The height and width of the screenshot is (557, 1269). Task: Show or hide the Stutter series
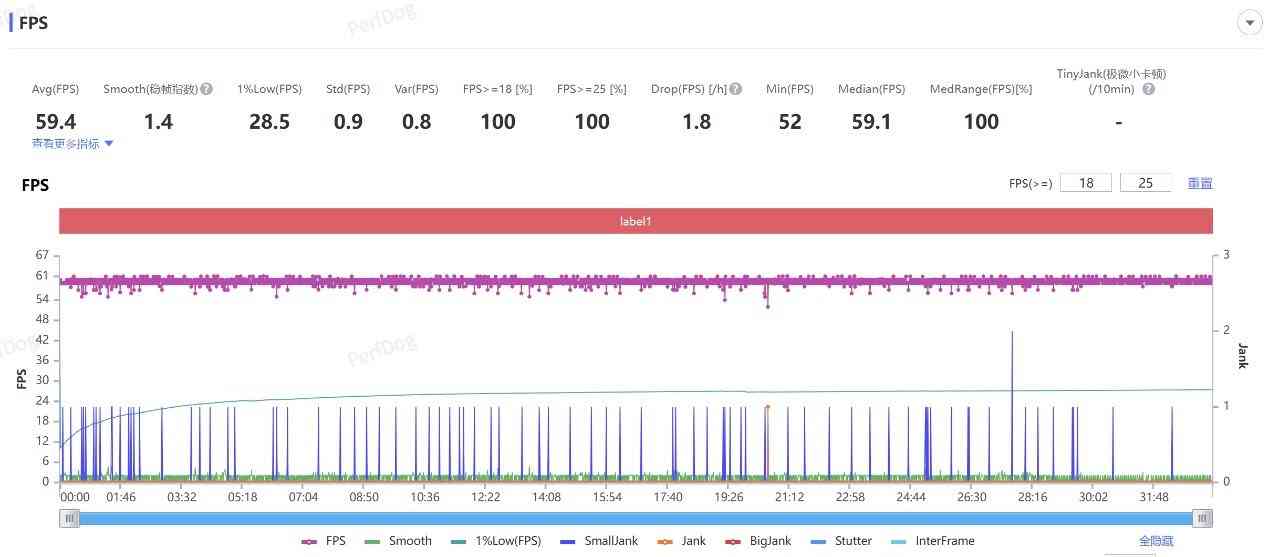coord(843,541)
